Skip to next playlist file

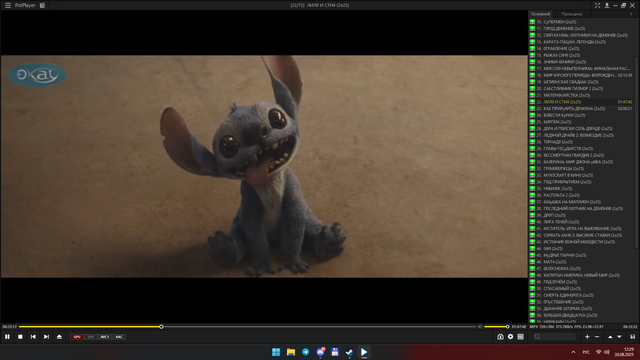47,337
